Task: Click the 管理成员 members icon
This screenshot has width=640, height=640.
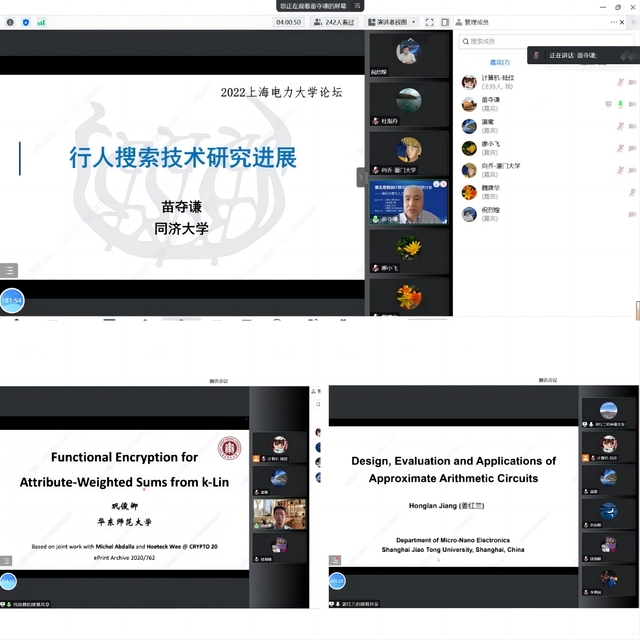Action: 457,21
